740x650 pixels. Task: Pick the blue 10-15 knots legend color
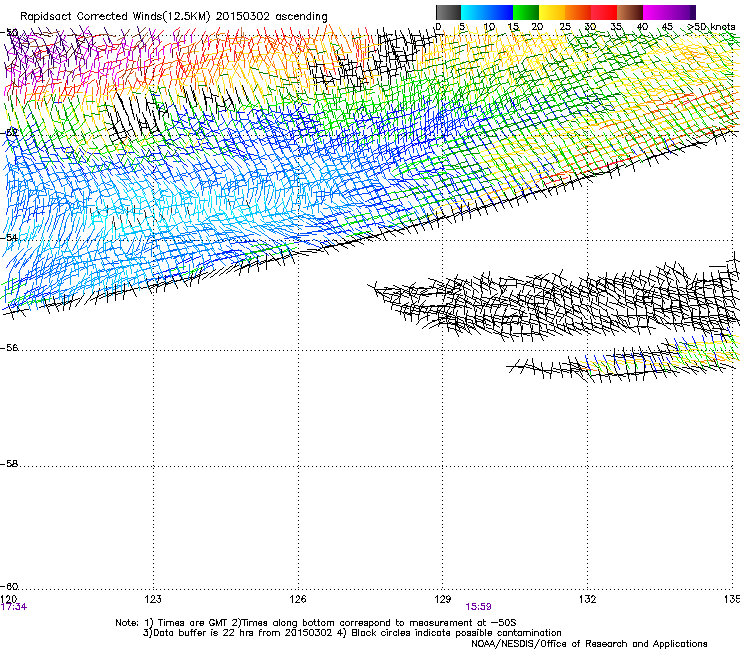coord(500,12)
